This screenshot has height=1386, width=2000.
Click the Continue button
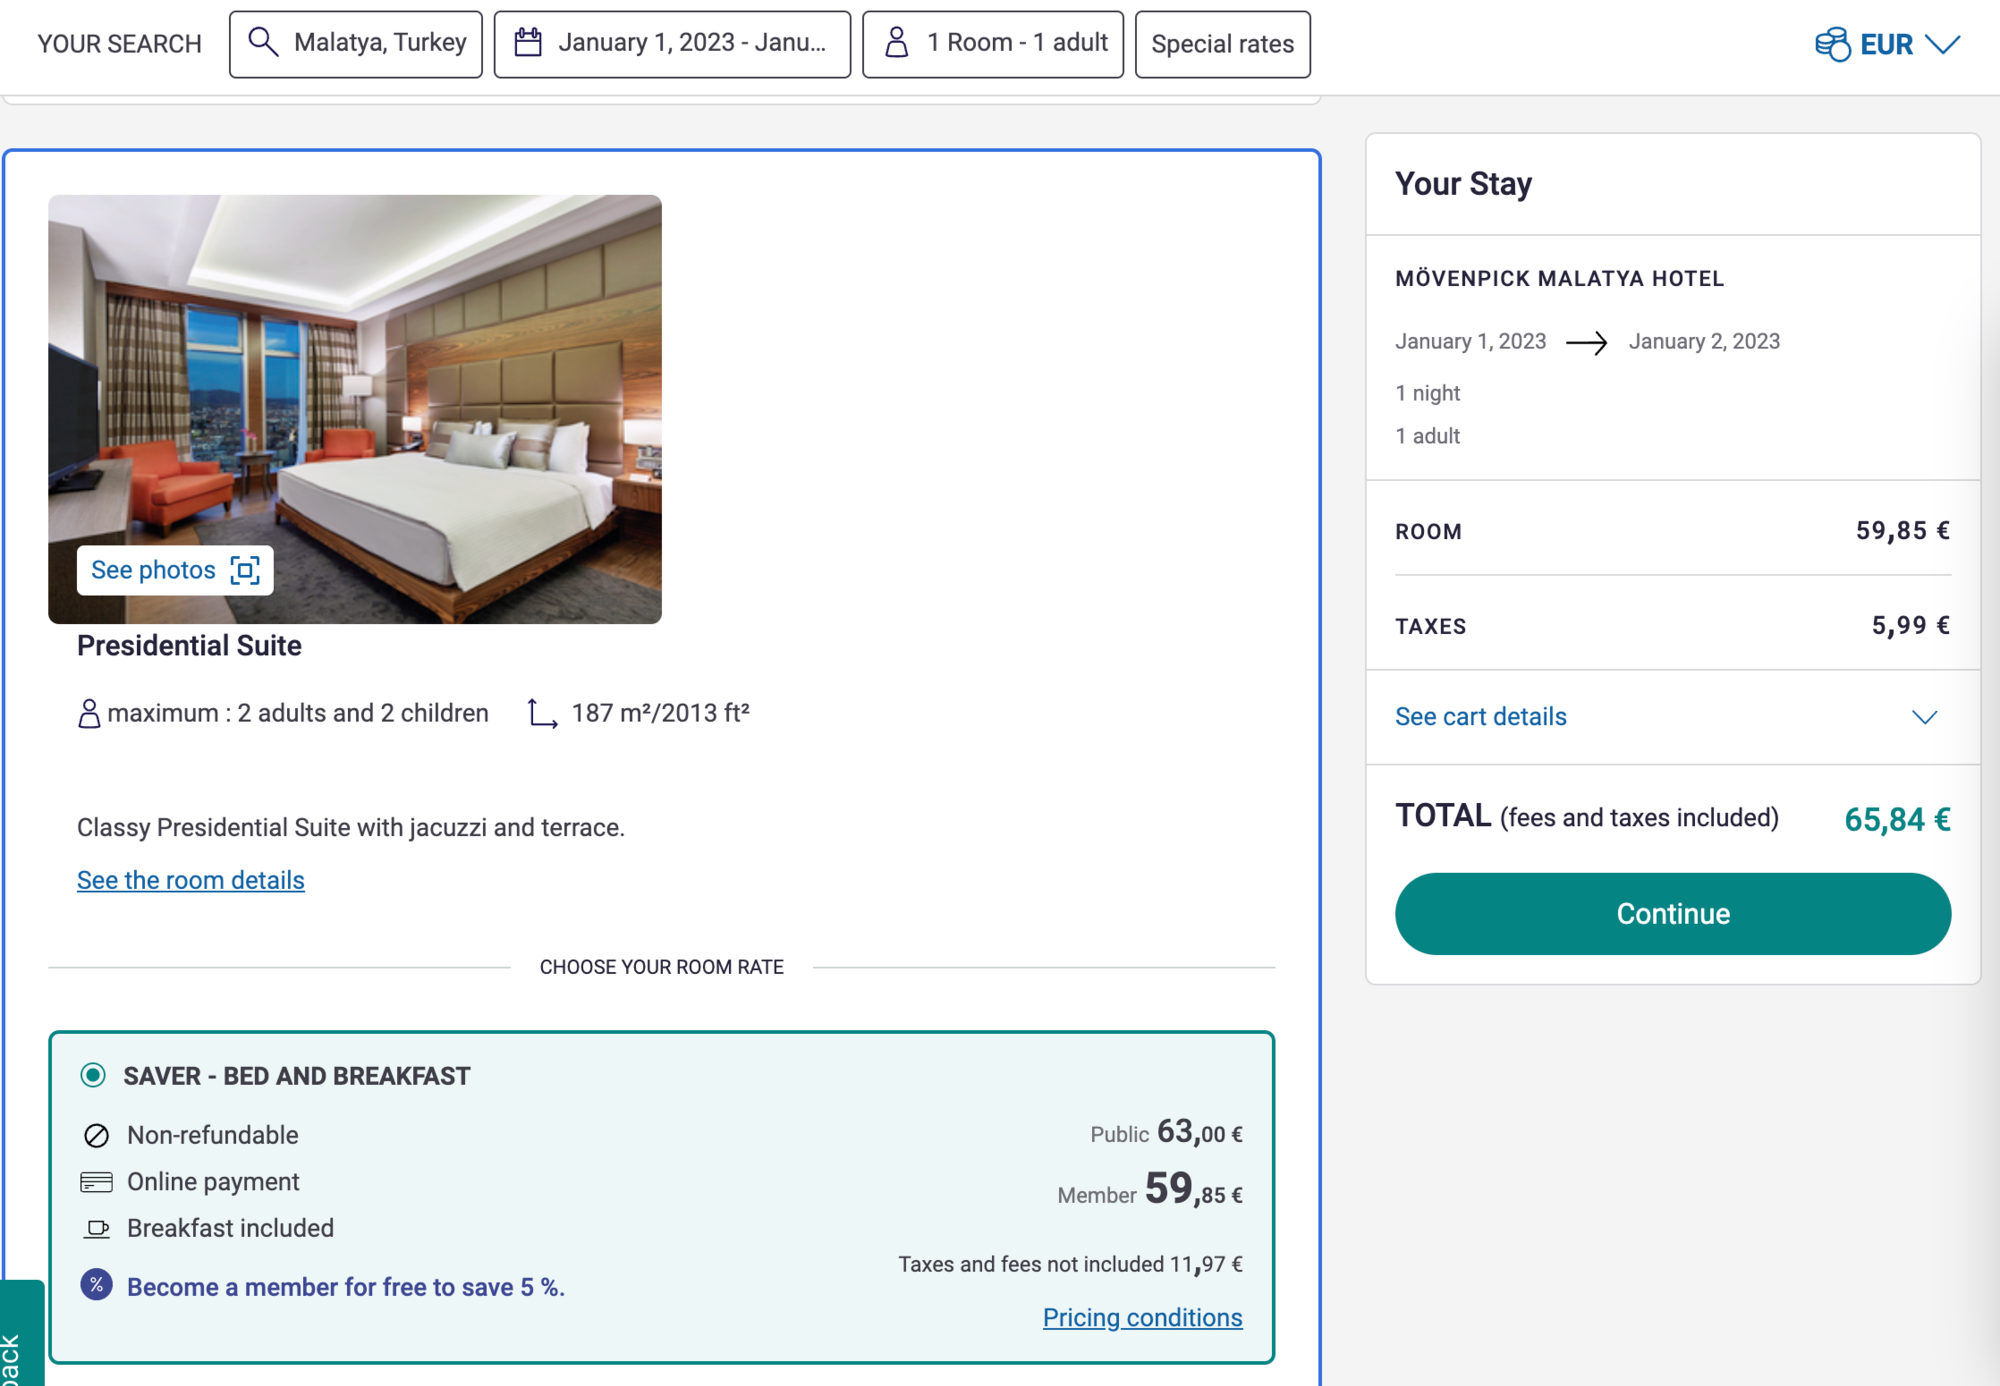[x=1672, y=913]
